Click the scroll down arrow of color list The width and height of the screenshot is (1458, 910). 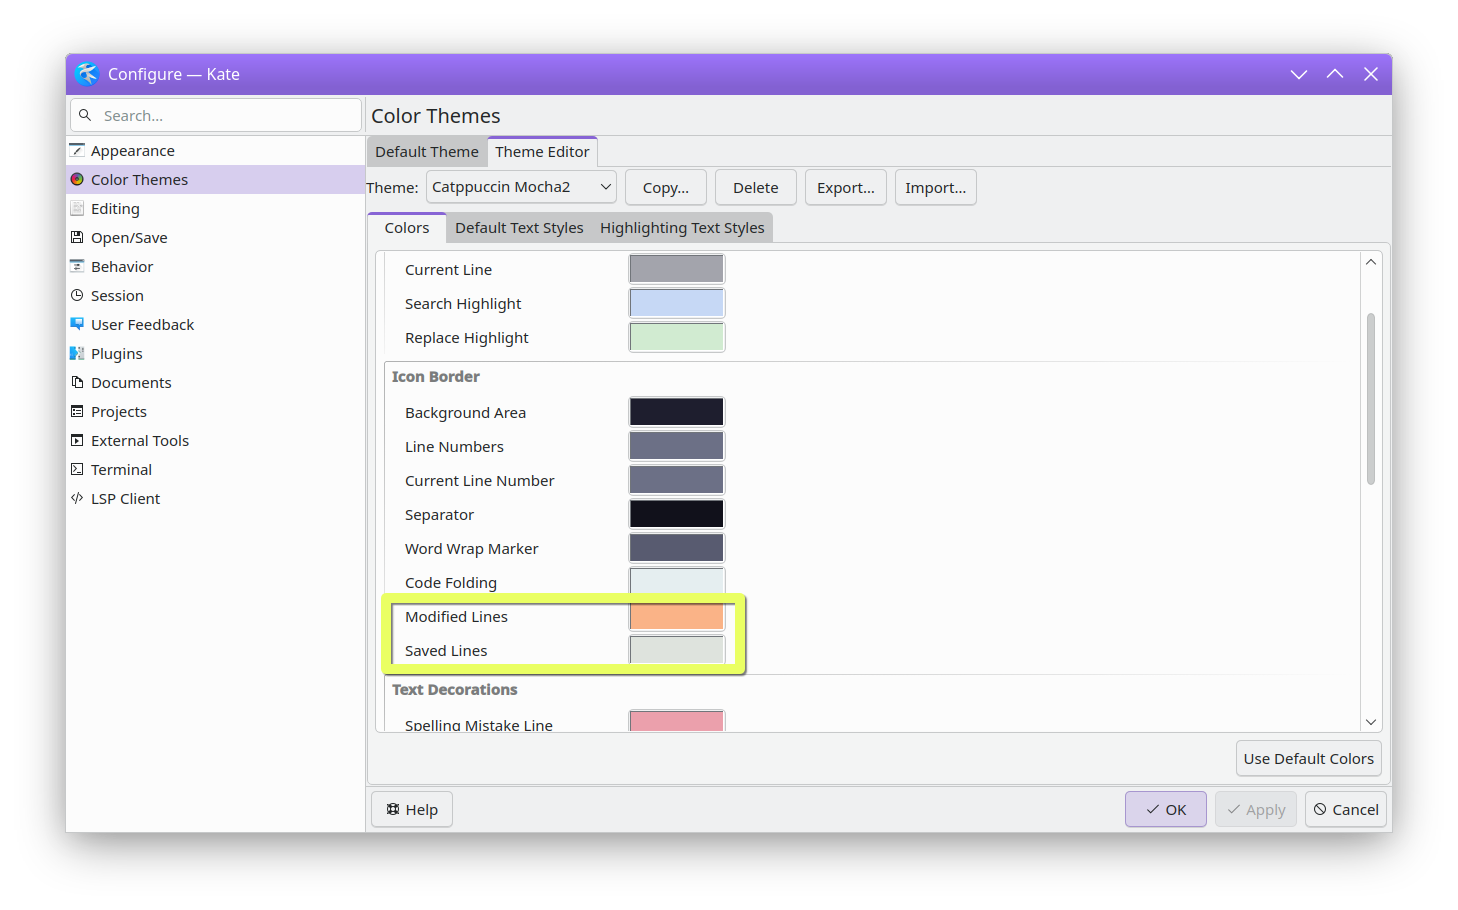[x=1371, y=722]
